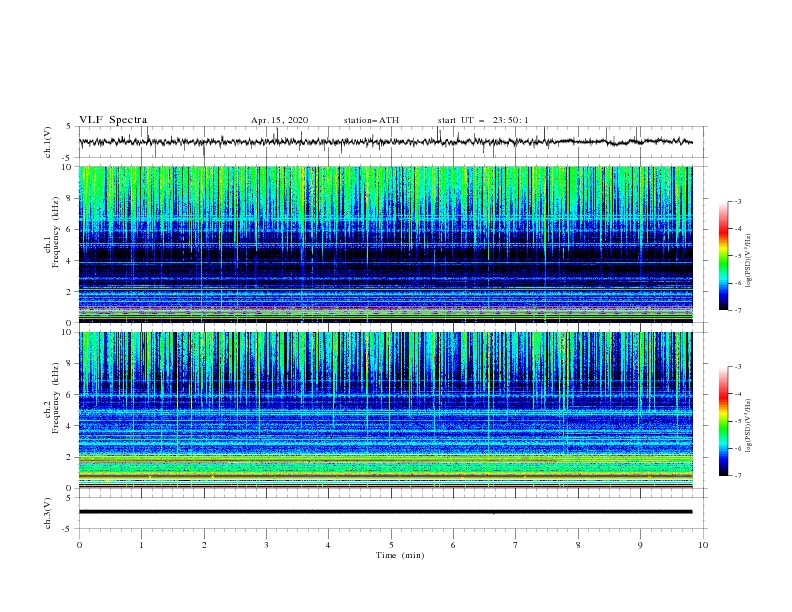Click the time axis tick label "0"
Image resolution: width=792 pixels, height=612 pixels.
click(79, 545)
